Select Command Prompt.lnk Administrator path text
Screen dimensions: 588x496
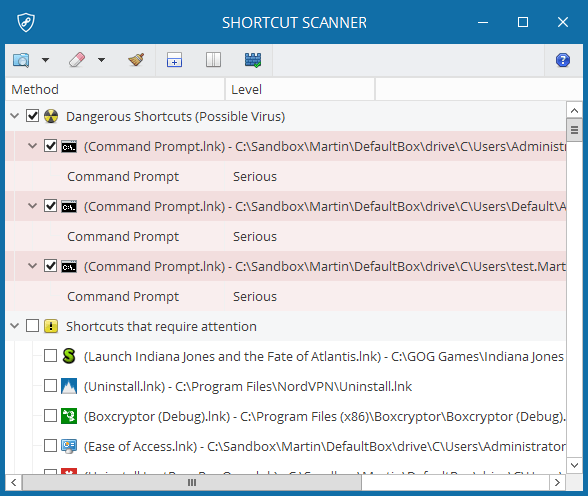[325, 147]
